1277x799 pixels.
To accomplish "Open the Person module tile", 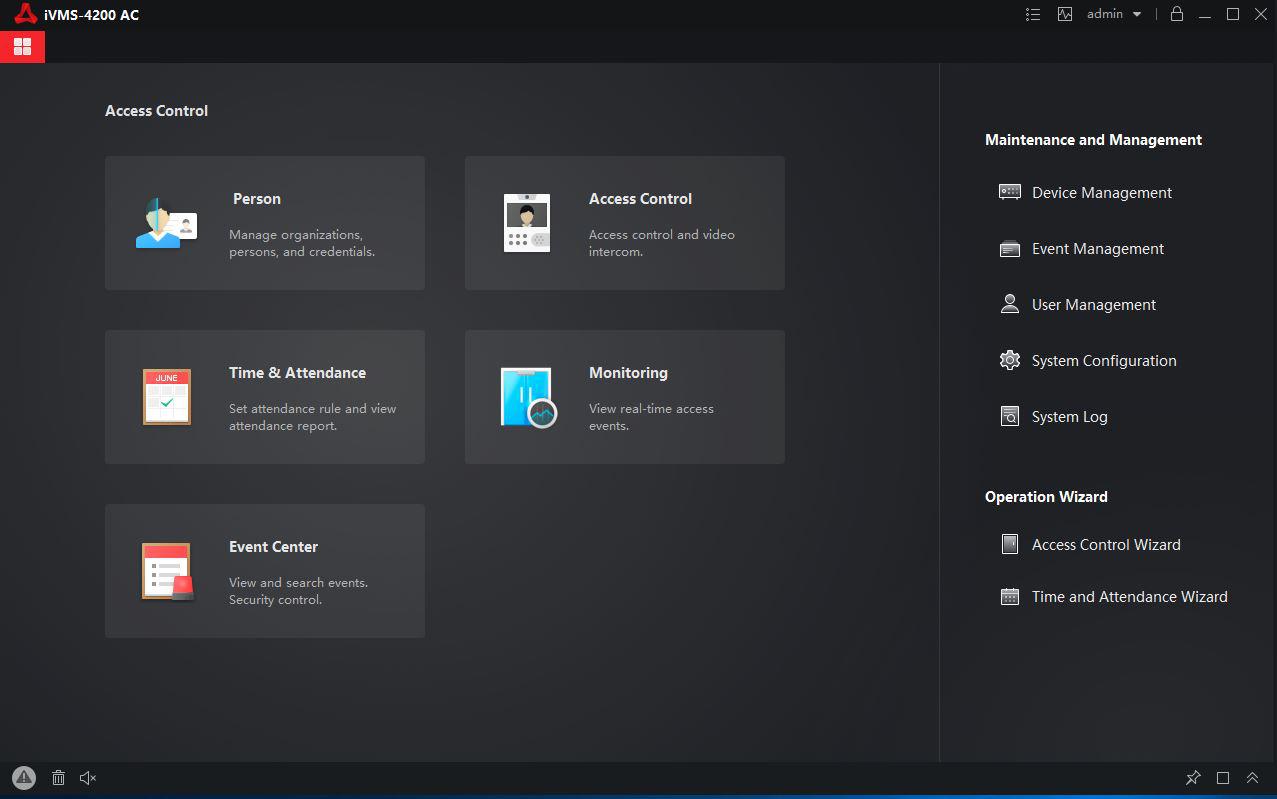I will [x=264, y=223].
